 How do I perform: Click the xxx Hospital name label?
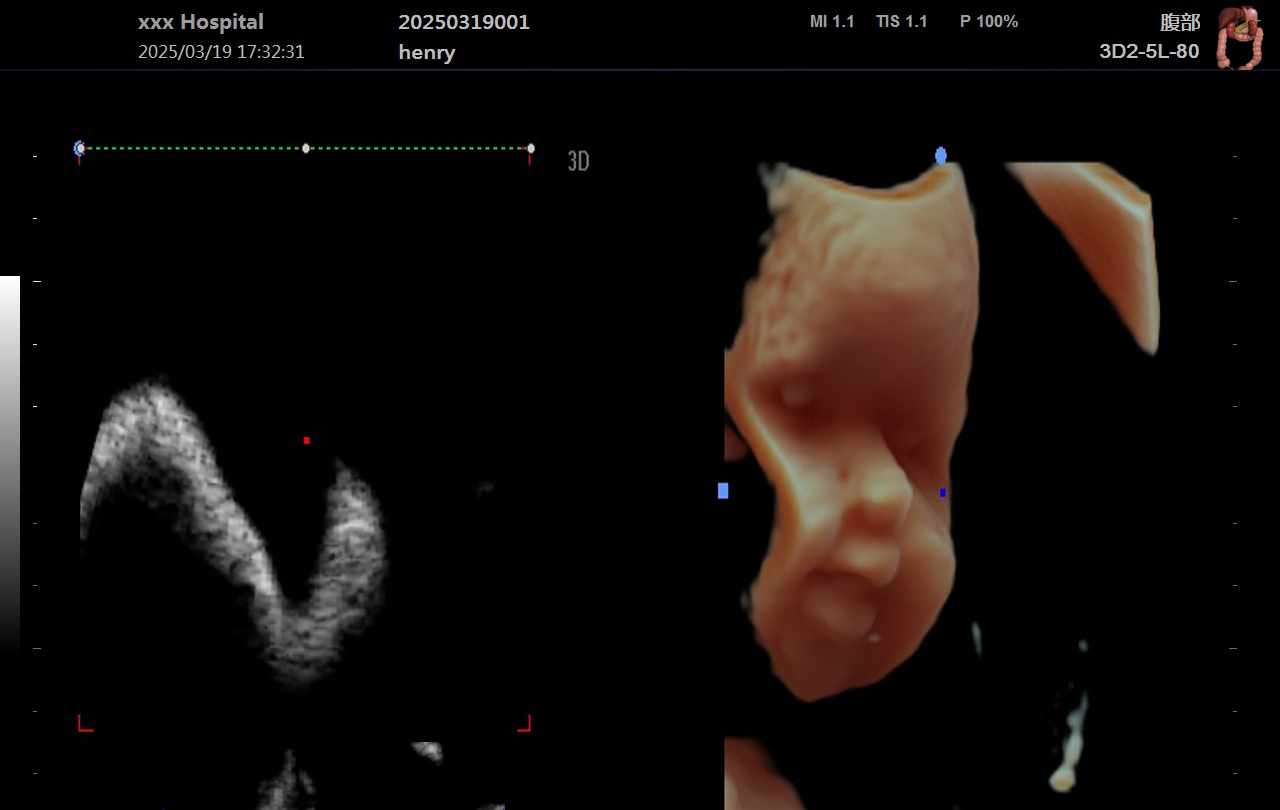(200, 21)
